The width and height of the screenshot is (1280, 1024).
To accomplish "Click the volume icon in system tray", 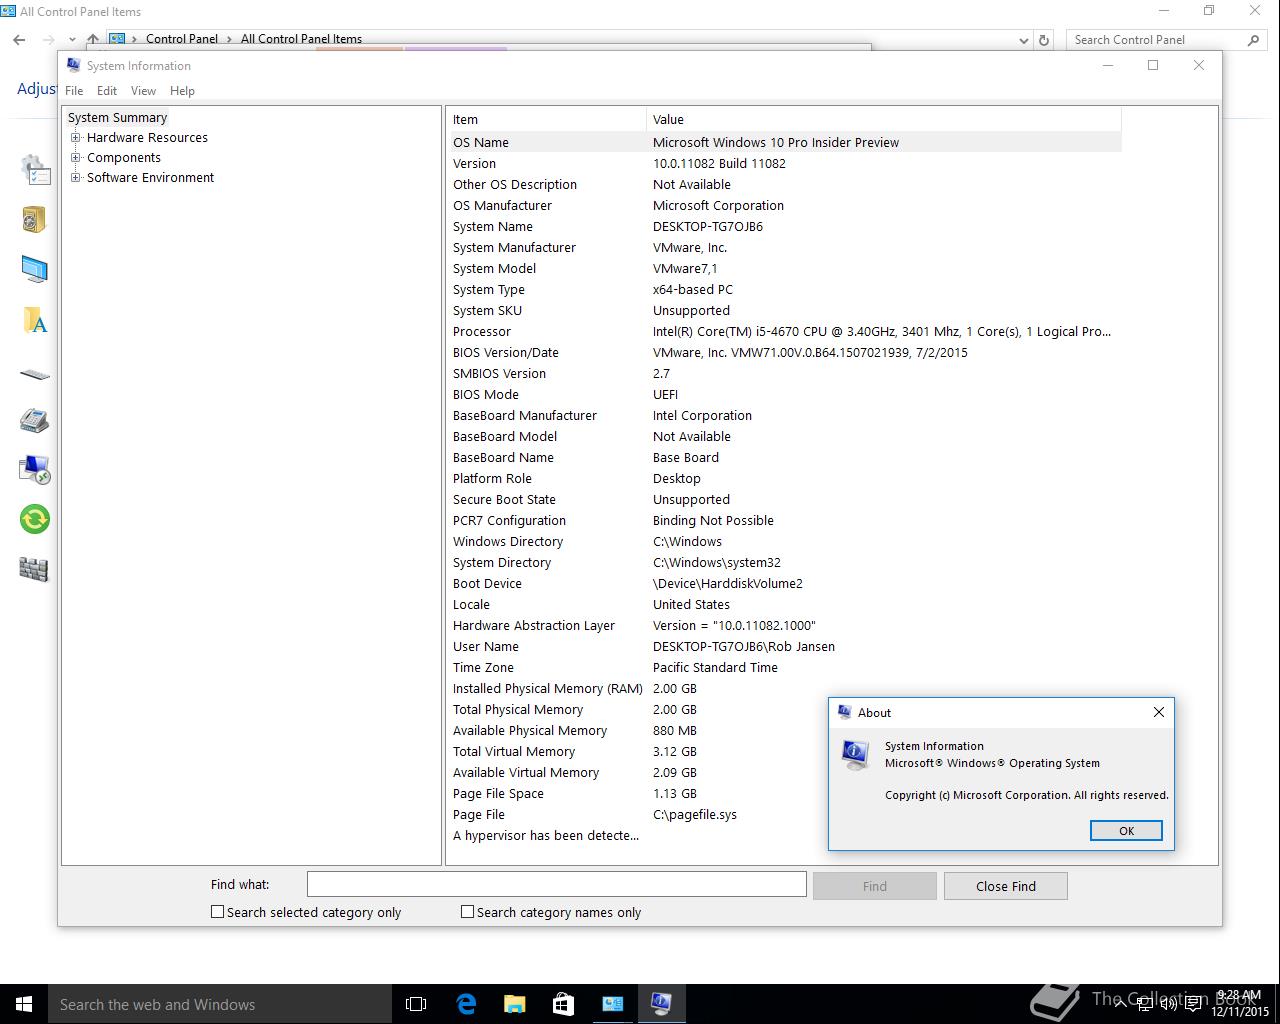I will pos(1168,1004).
